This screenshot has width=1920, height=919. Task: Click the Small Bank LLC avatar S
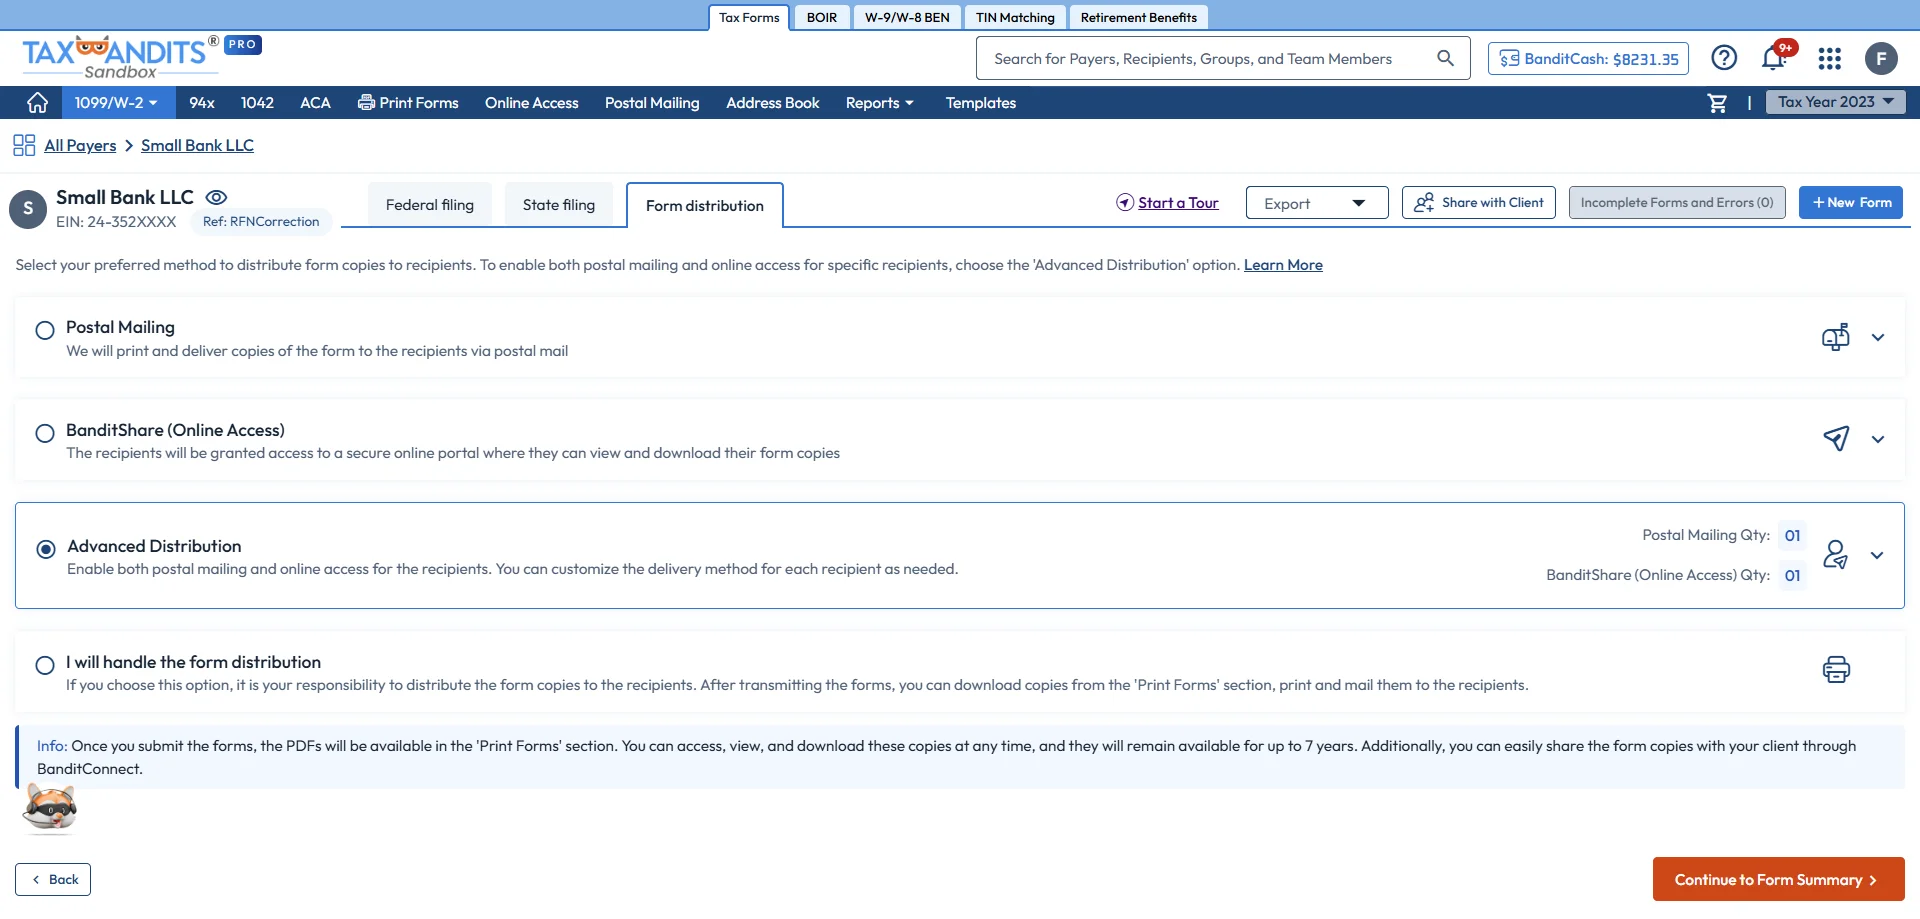tap(28, 208)
